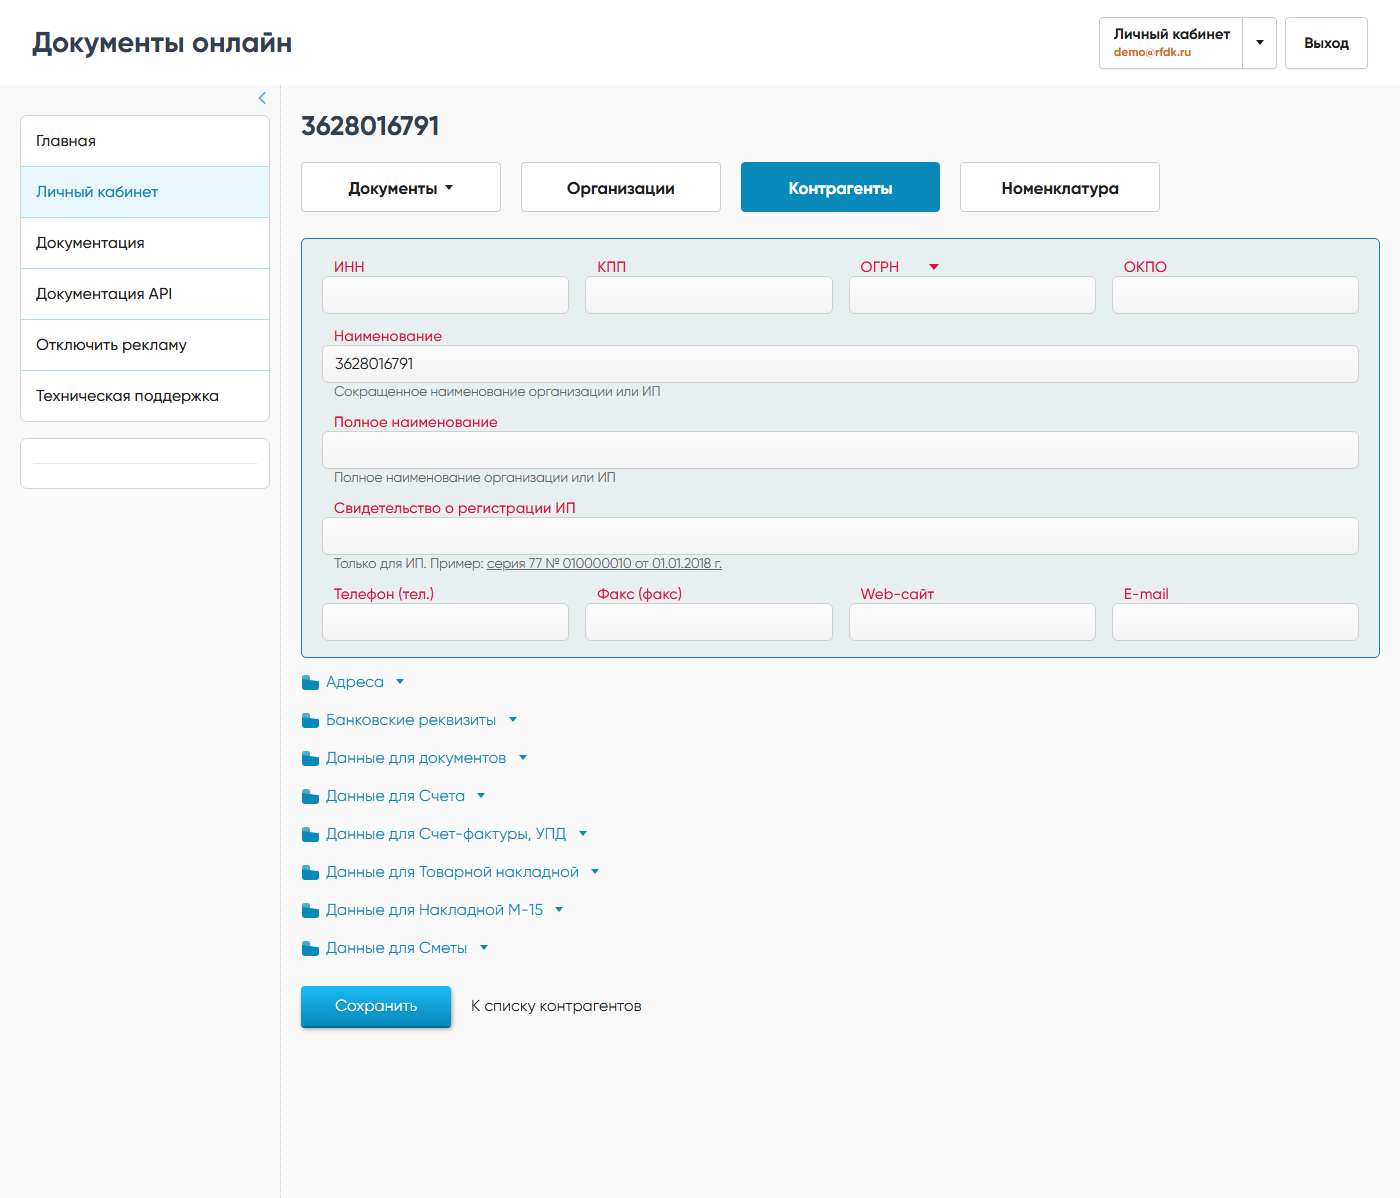
Task: Go to Главная in the sidebar
Action: (145, 141)
